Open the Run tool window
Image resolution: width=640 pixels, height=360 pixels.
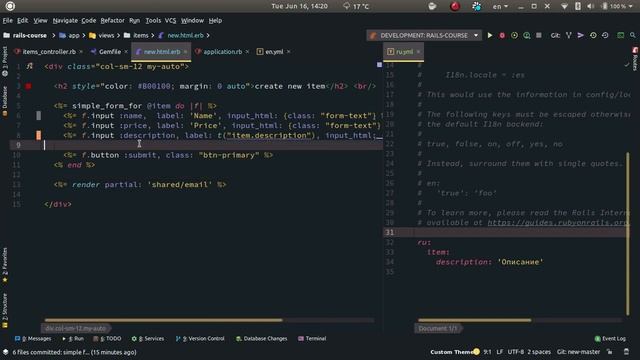(x=73, y=339)
